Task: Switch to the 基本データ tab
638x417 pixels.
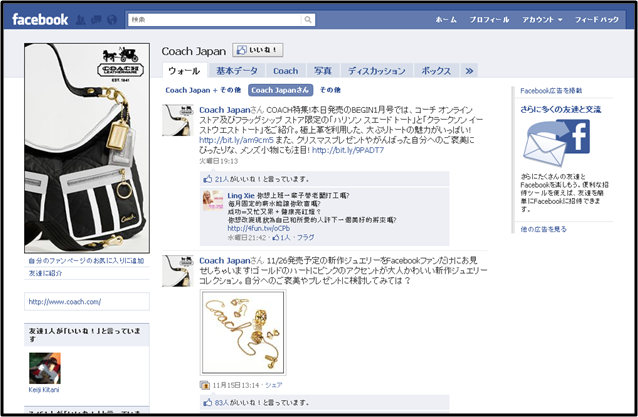Action: click(x=237, y=71)
